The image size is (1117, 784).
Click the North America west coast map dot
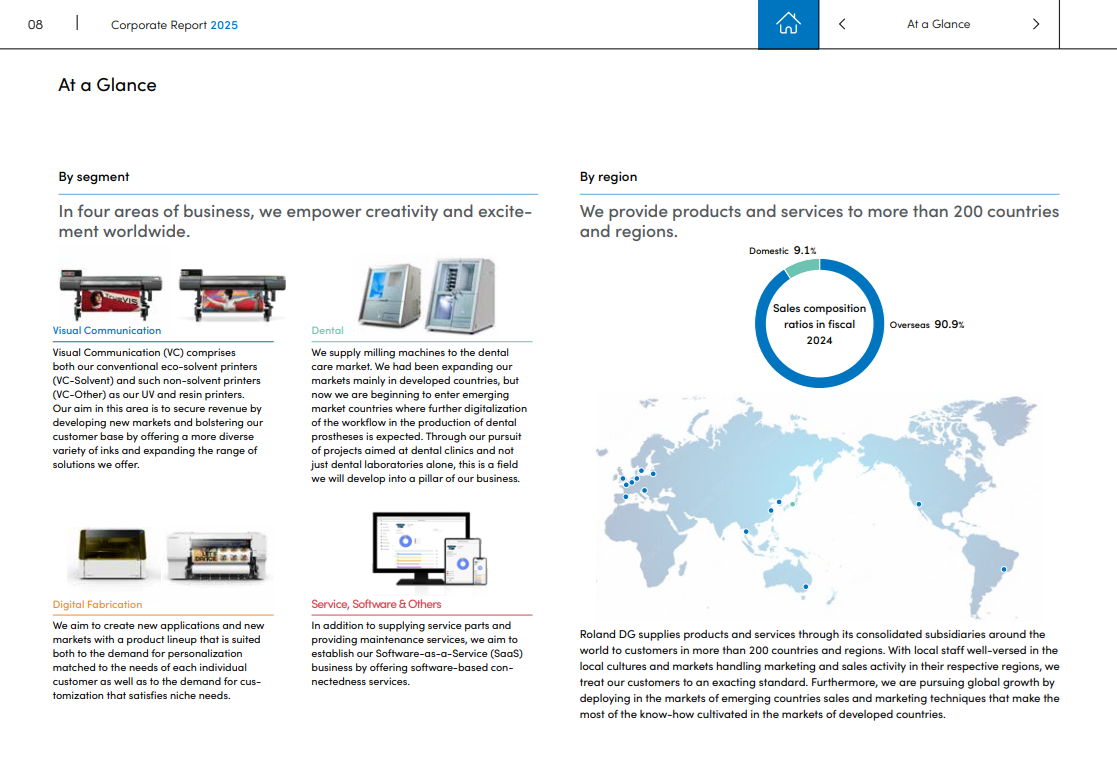[x=918, y=504]
